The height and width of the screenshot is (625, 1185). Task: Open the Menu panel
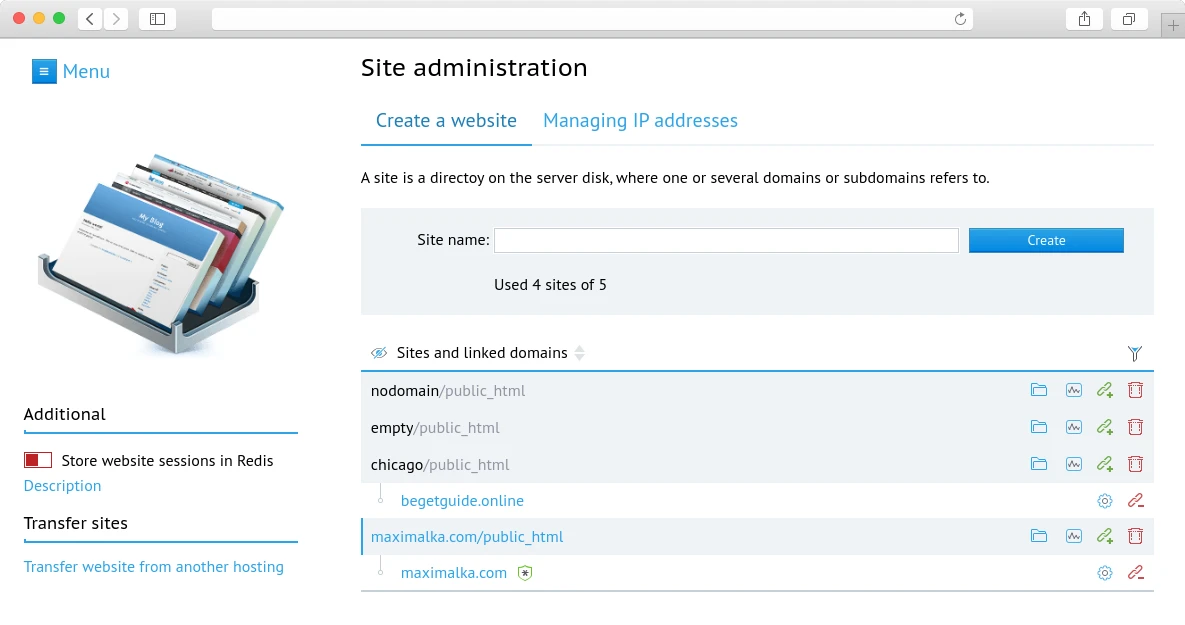tap(70, 71)
